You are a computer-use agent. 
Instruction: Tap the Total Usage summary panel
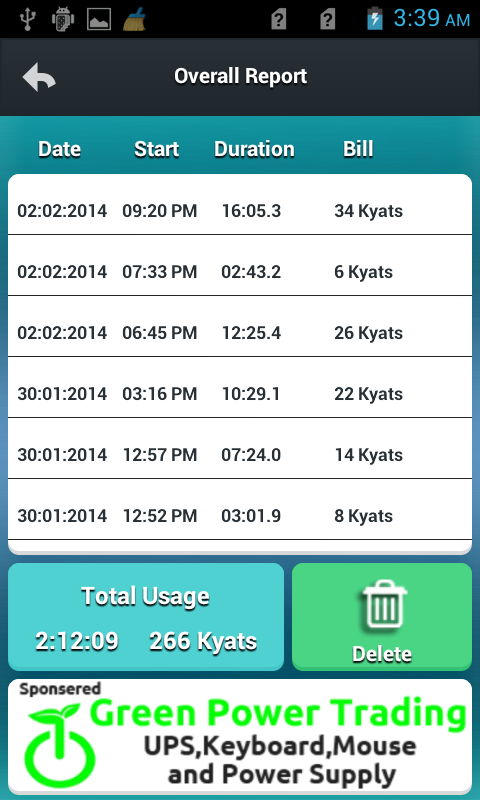tap(146, 617)
